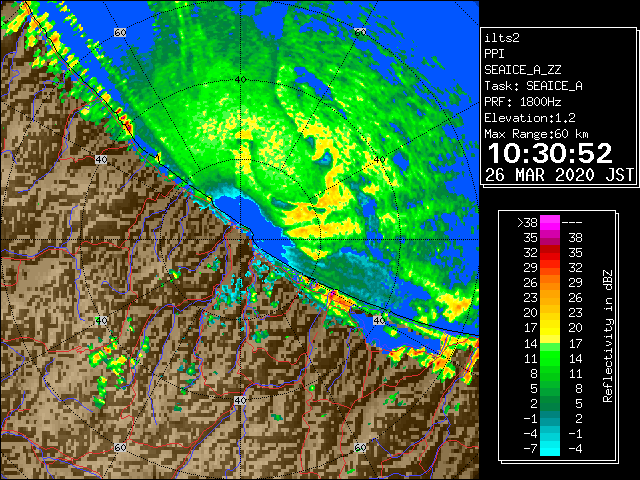Select the 'SEAICE_A_ZZ' product text
The image size is (640, 480).
point(522,70)
